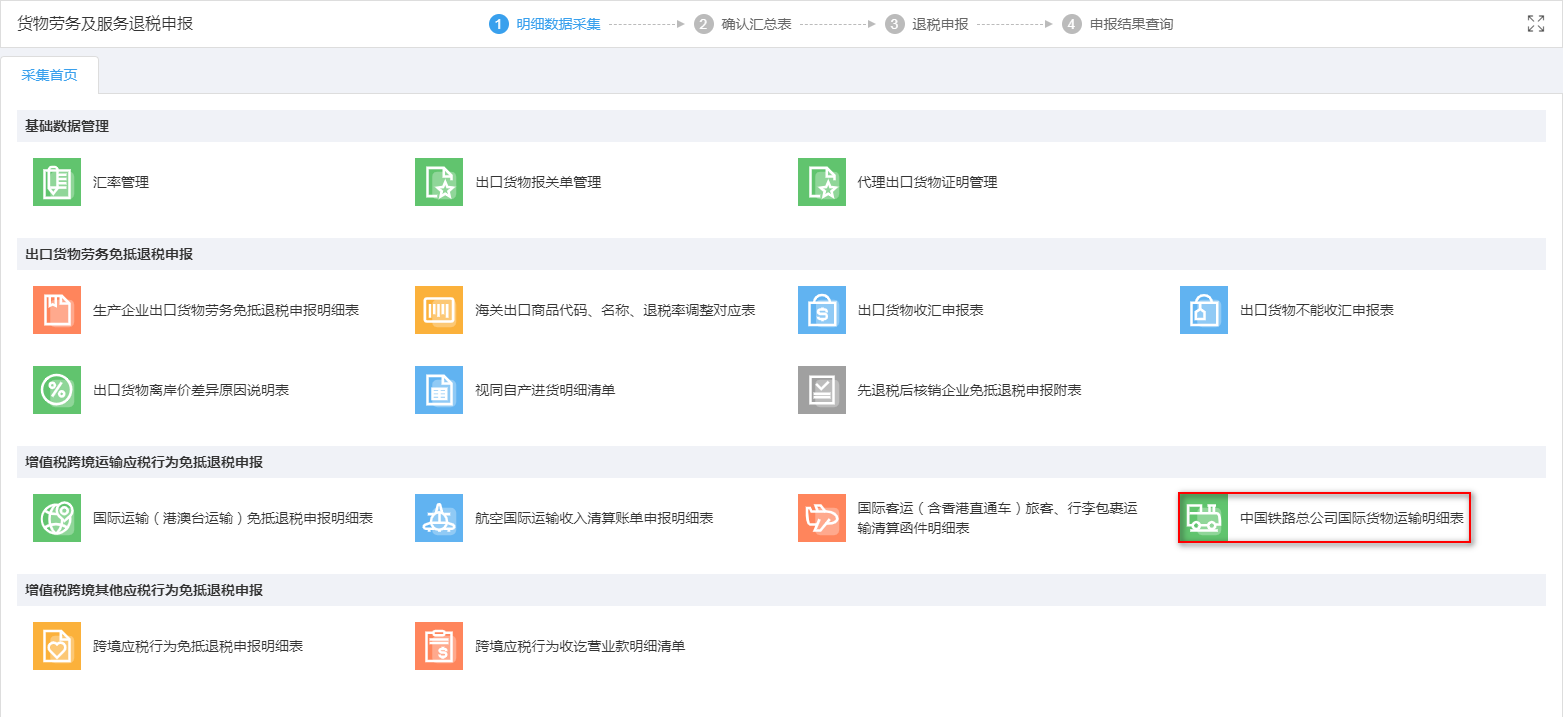Click the 出口货物不能收汇申报表 icon
Image resolution: width=1563 pixels, height=717 pixels.
(1204, 310)
